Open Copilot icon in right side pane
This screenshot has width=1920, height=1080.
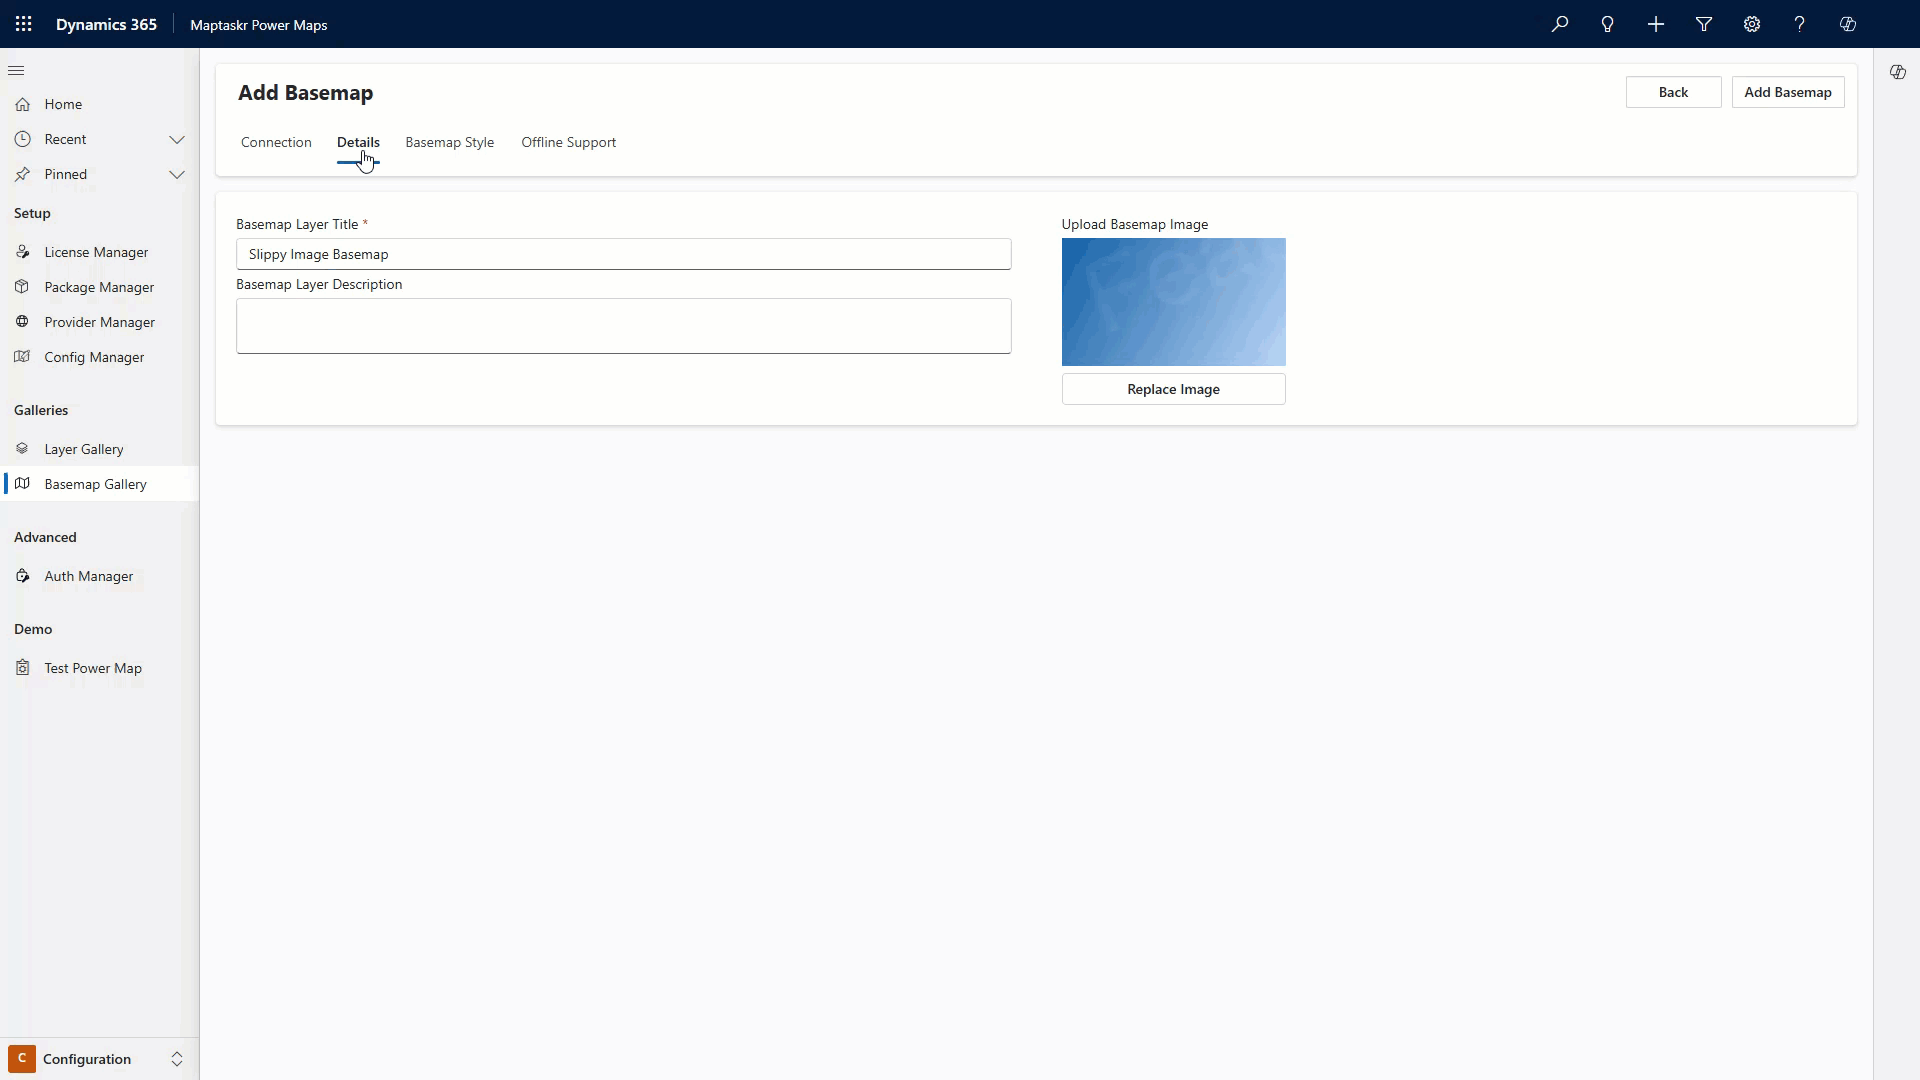(1898, 72)
